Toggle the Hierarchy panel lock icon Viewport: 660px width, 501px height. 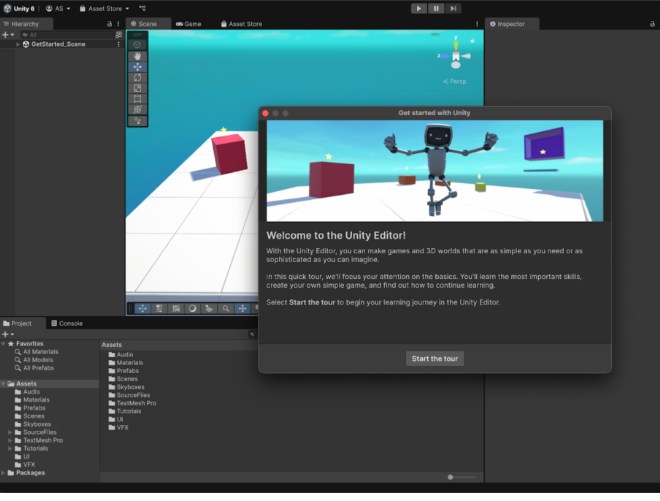(x=109, y=24)
